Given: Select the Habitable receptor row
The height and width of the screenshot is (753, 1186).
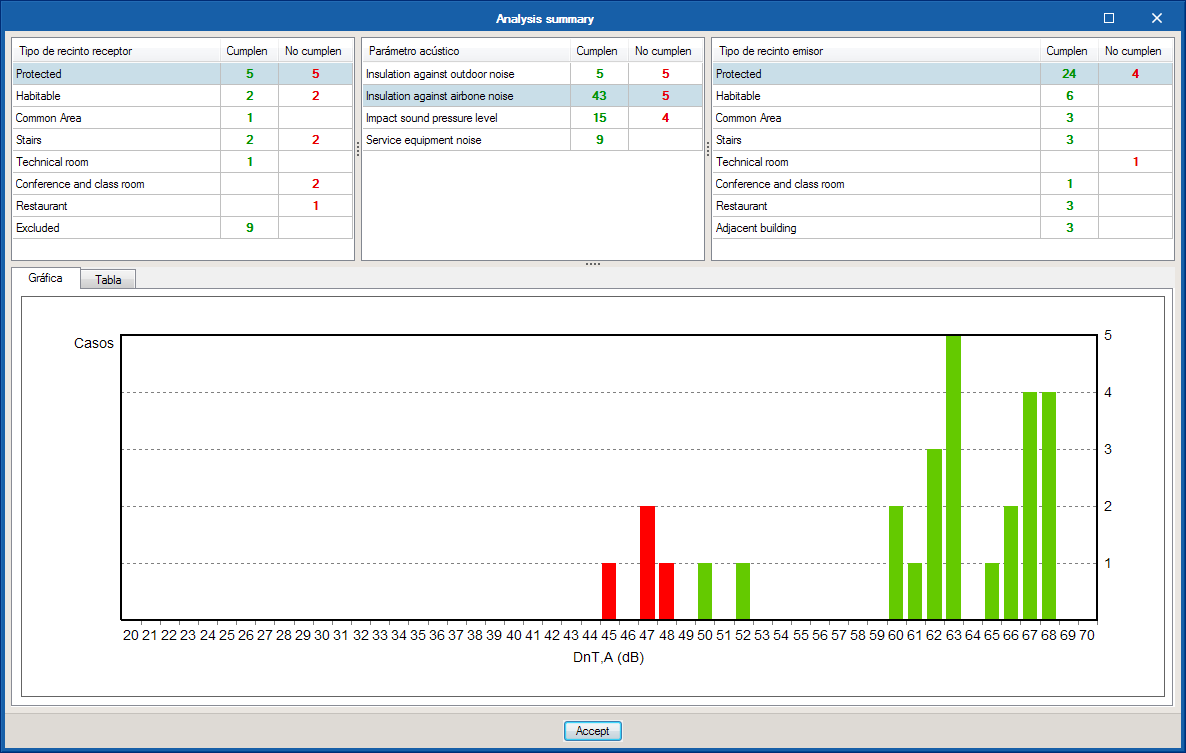Looking at the screenshot, I should [x=182, y=96].
